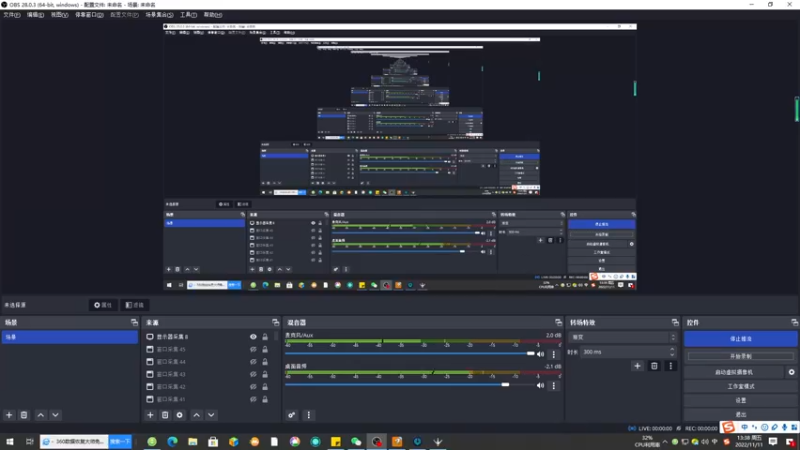Open the 工具 menu
The width and height of the screenshot is (800, 450).
[x=188, y=15]
